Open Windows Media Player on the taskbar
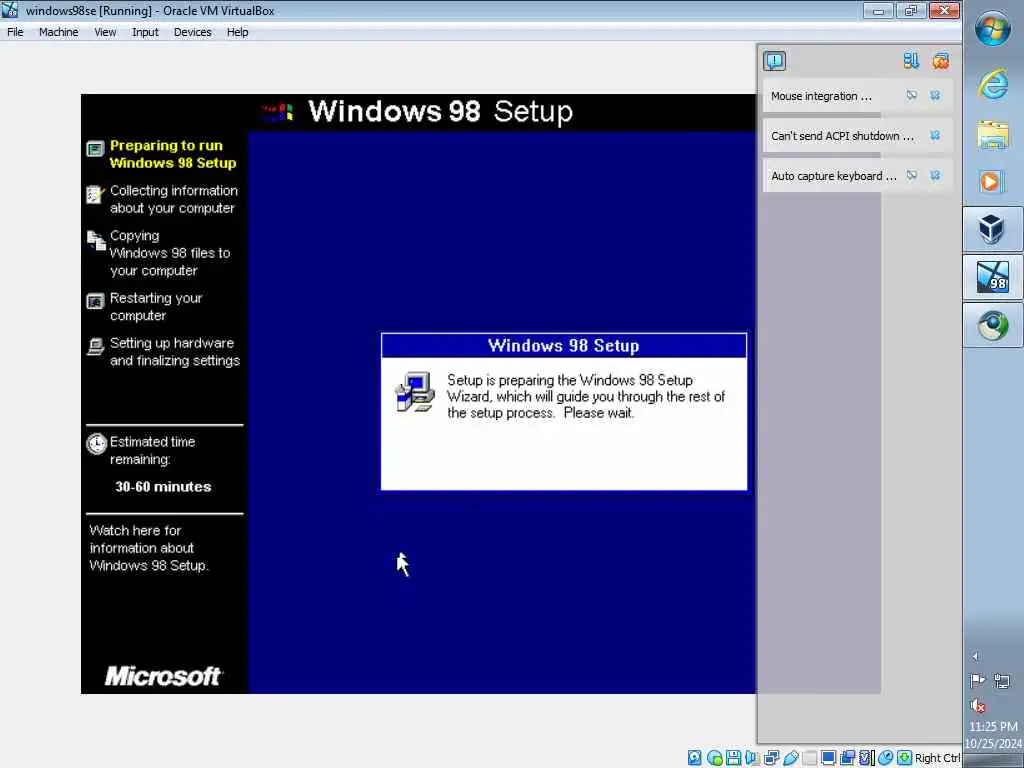Viewport: 1024px width, 768px height. pos(991,181)
